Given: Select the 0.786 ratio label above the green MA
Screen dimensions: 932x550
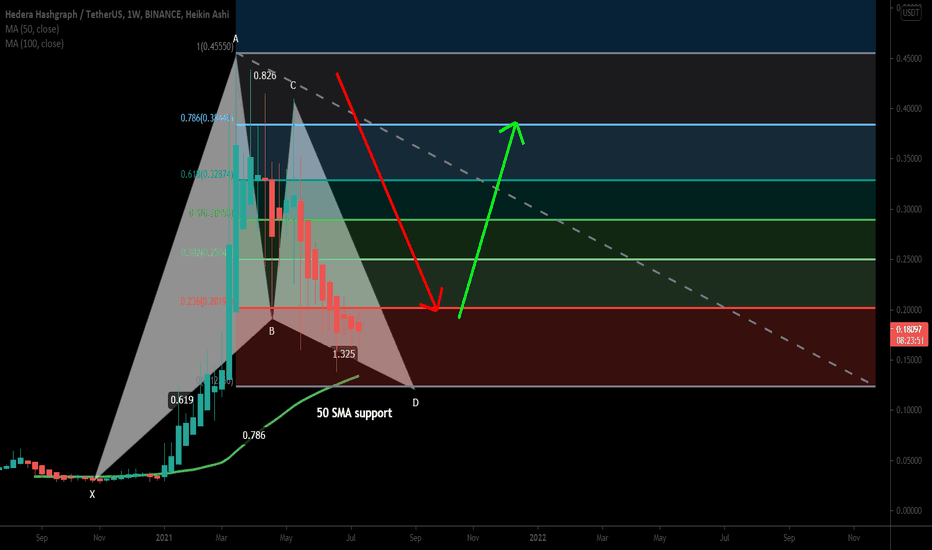Looking at the screenshot, I should [254, 435].
